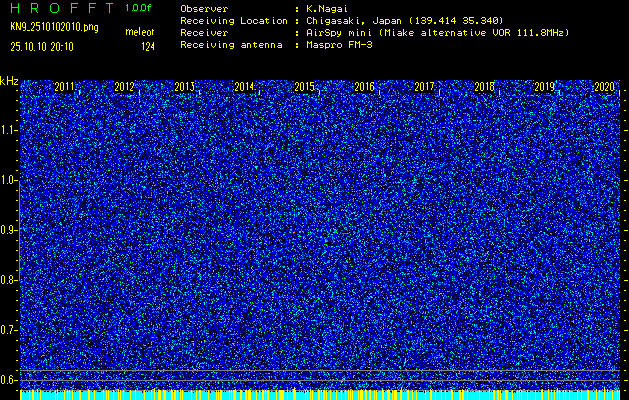
Task: Select the 2020 time marker
Action: [604, 87]
